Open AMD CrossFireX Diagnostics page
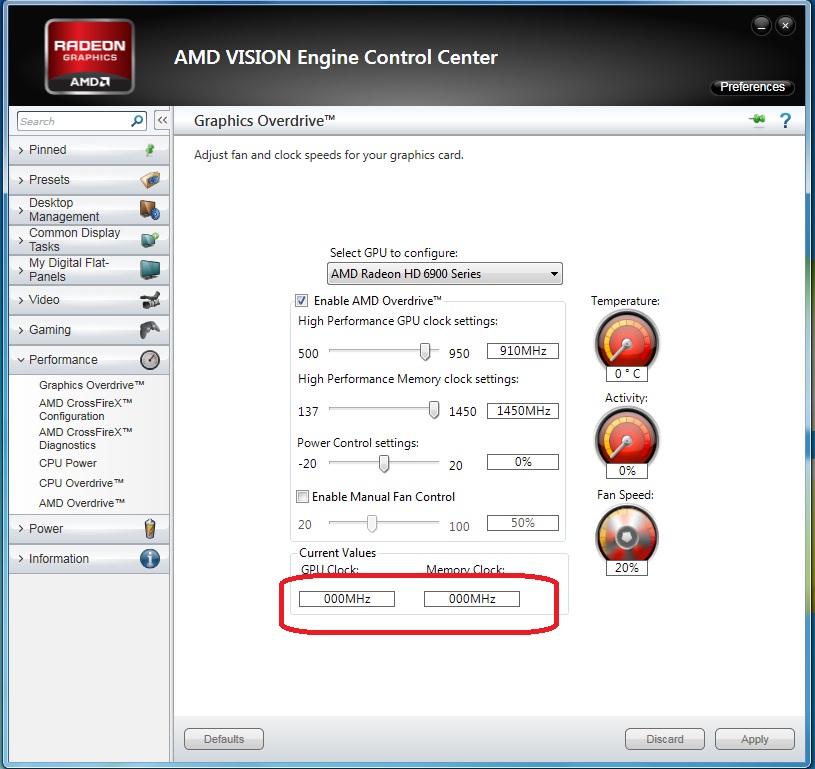The width and height of the screenshot is (815, 769). point(86,438)
